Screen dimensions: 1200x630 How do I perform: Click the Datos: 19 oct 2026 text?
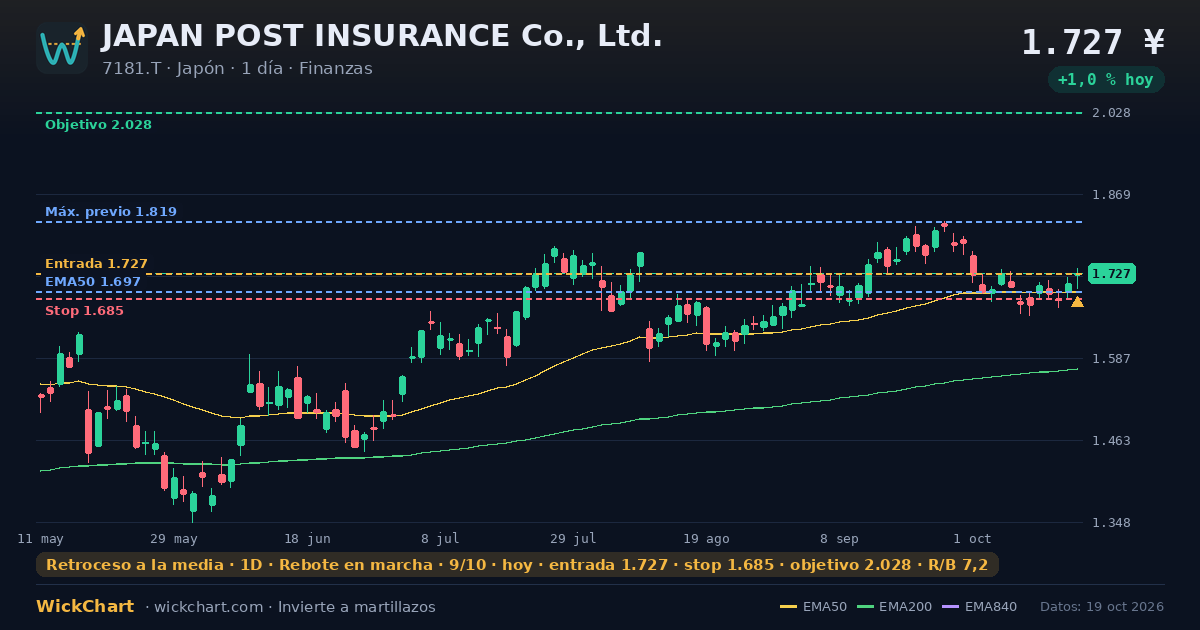(1102, 607)
